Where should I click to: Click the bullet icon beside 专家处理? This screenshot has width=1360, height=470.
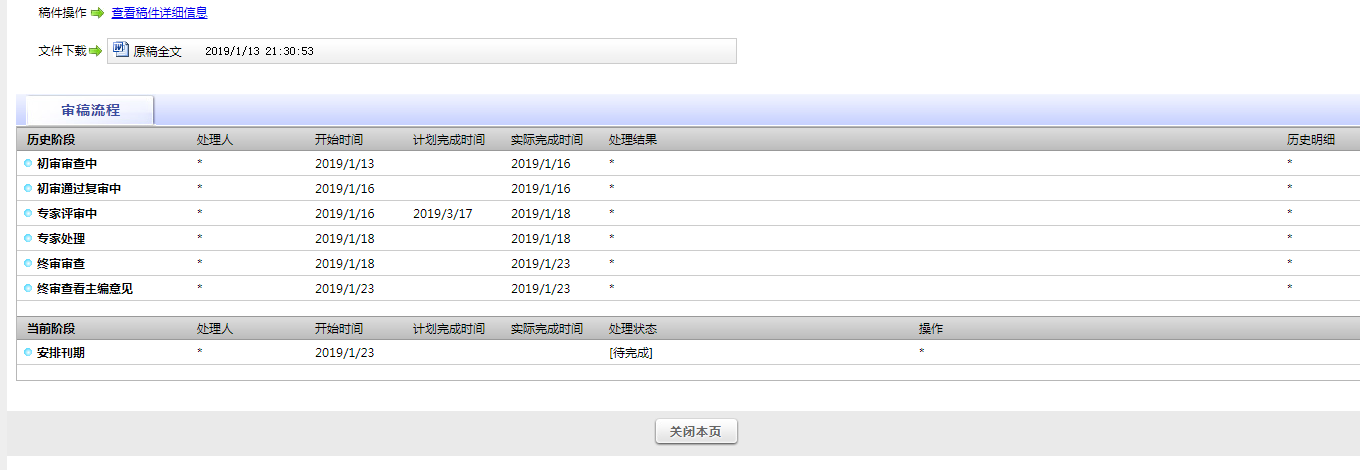28,238
